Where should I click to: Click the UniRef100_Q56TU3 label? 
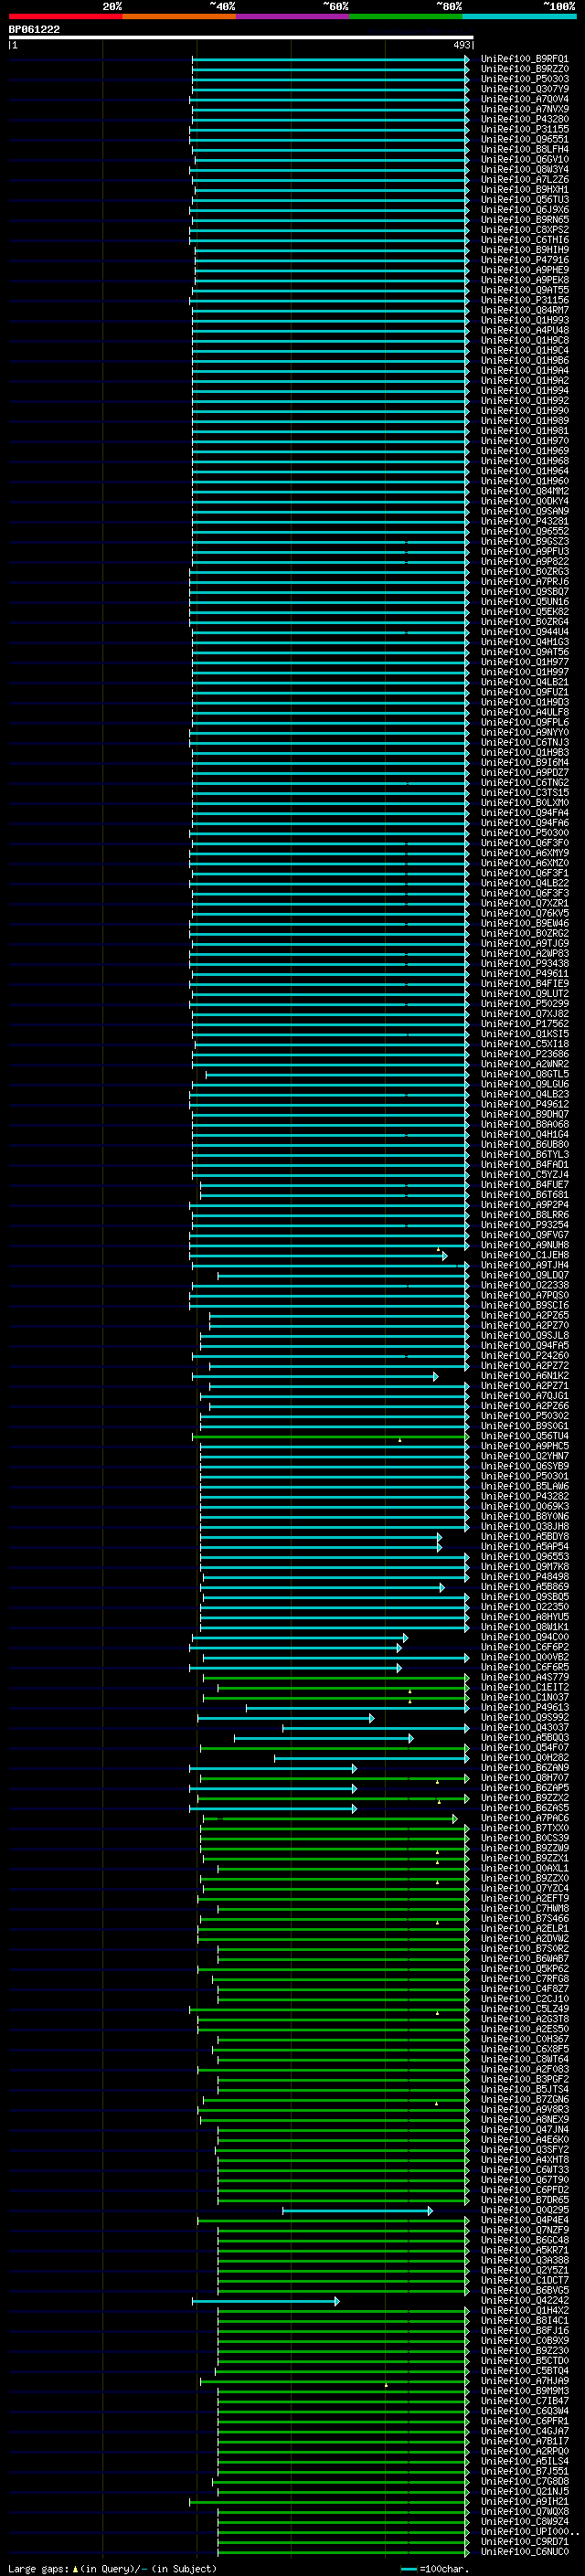[524, 200]
